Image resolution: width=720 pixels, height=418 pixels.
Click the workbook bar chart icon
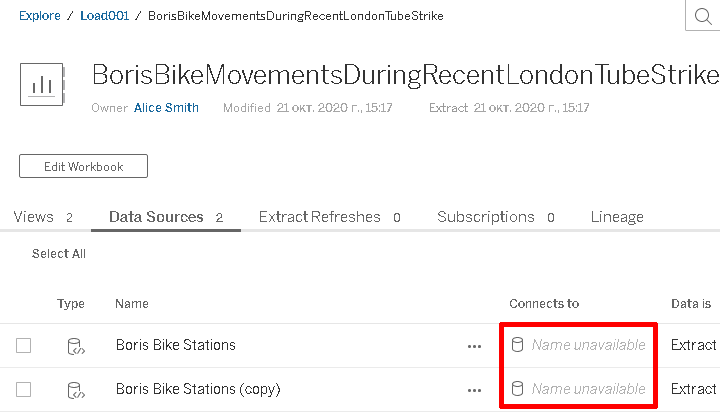[x=42, y=85]
